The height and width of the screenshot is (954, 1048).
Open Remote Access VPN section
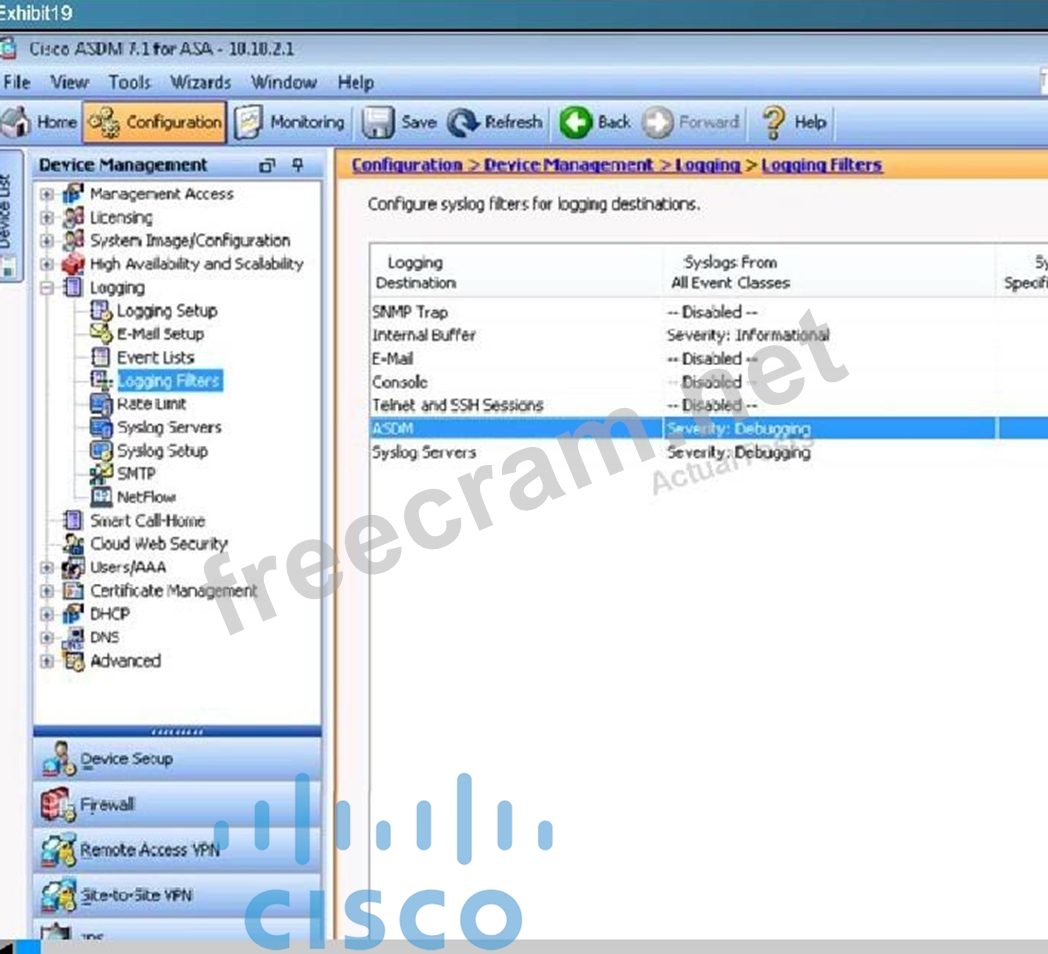pyautogui.click(x=58, y=850)
